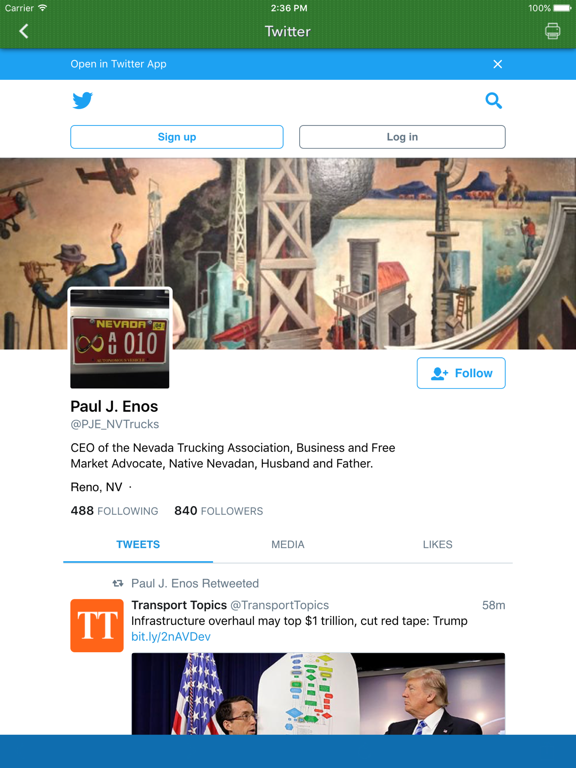Dismiss the Open in Twitter App banner
Image resolution: width=576 pixels, height=768 pixels.
498,64
